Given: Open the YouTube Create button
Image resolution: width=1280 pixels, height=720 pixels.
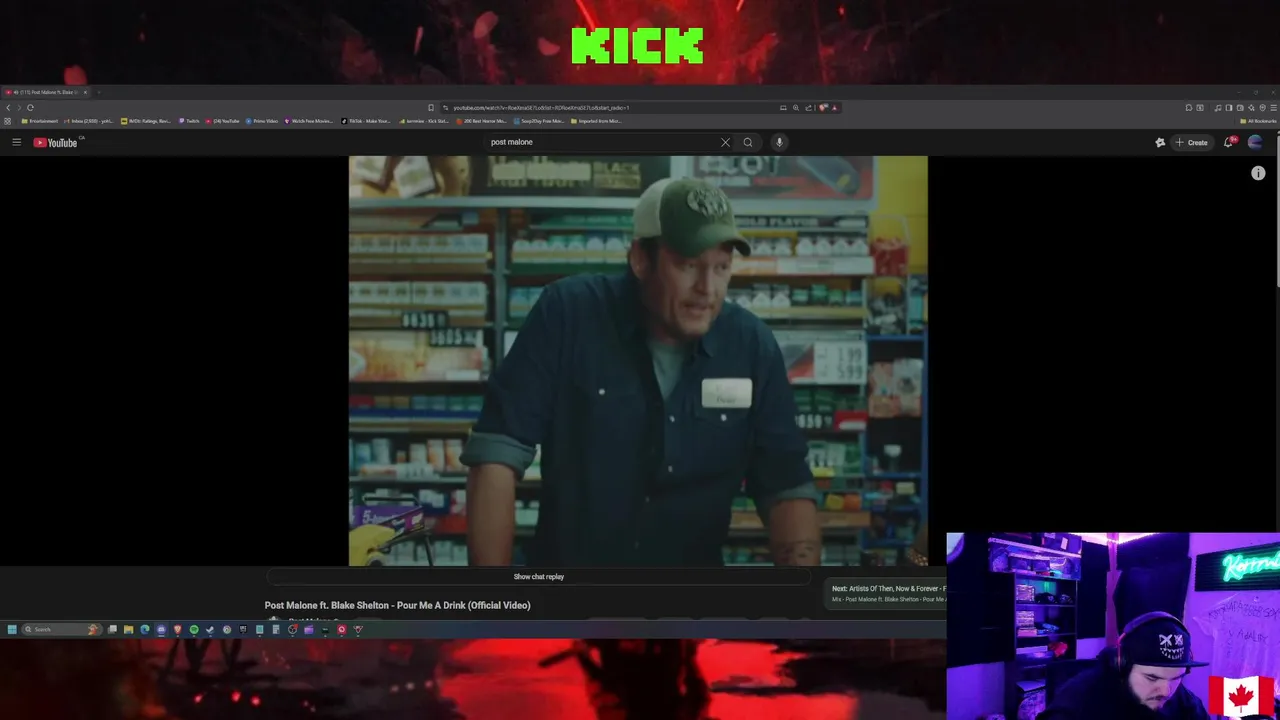Looking at the screenshot, I should point(1192,142).
